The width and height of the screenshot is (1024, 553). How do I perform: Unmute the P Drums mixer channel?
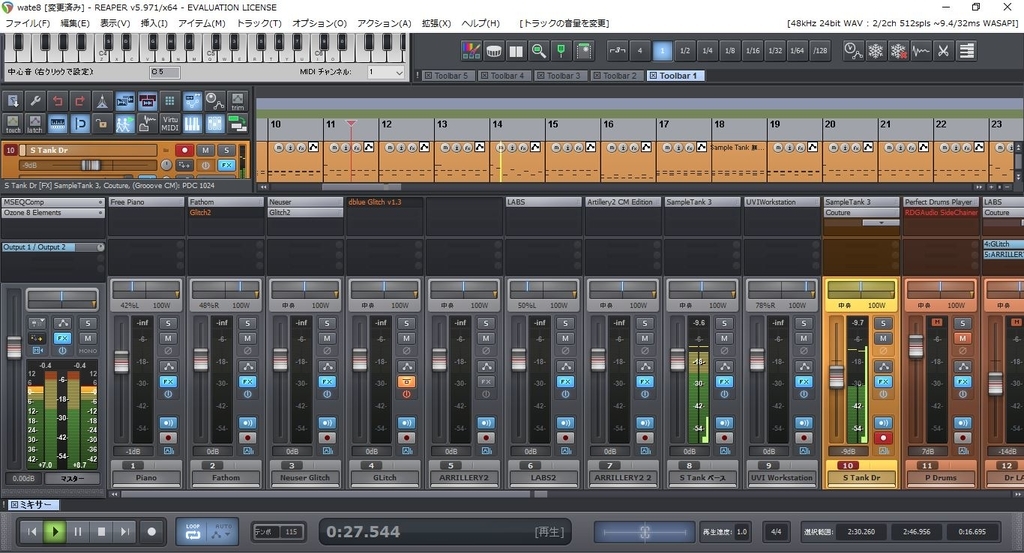(963, 338)
